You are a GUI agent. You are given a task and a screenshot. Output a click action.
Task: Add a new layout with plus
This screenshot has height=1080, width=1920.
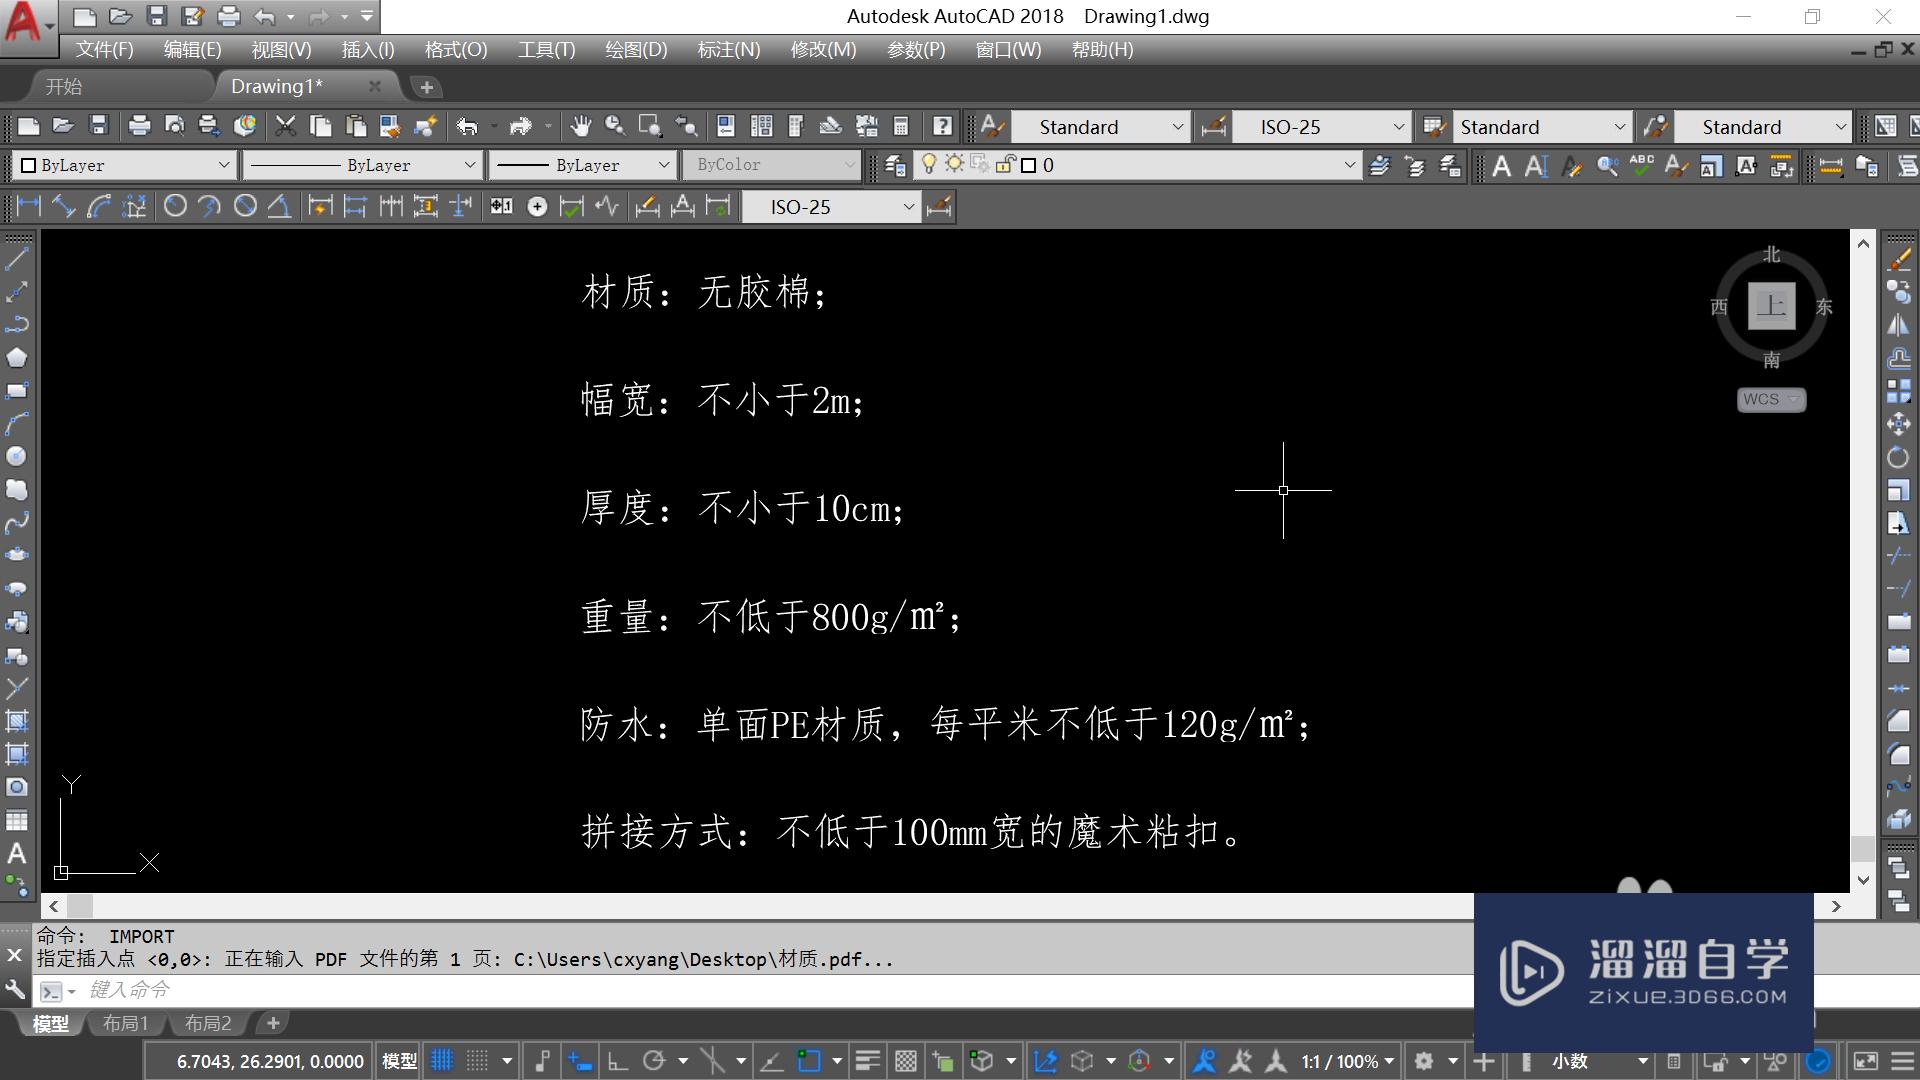[272, 1023]
